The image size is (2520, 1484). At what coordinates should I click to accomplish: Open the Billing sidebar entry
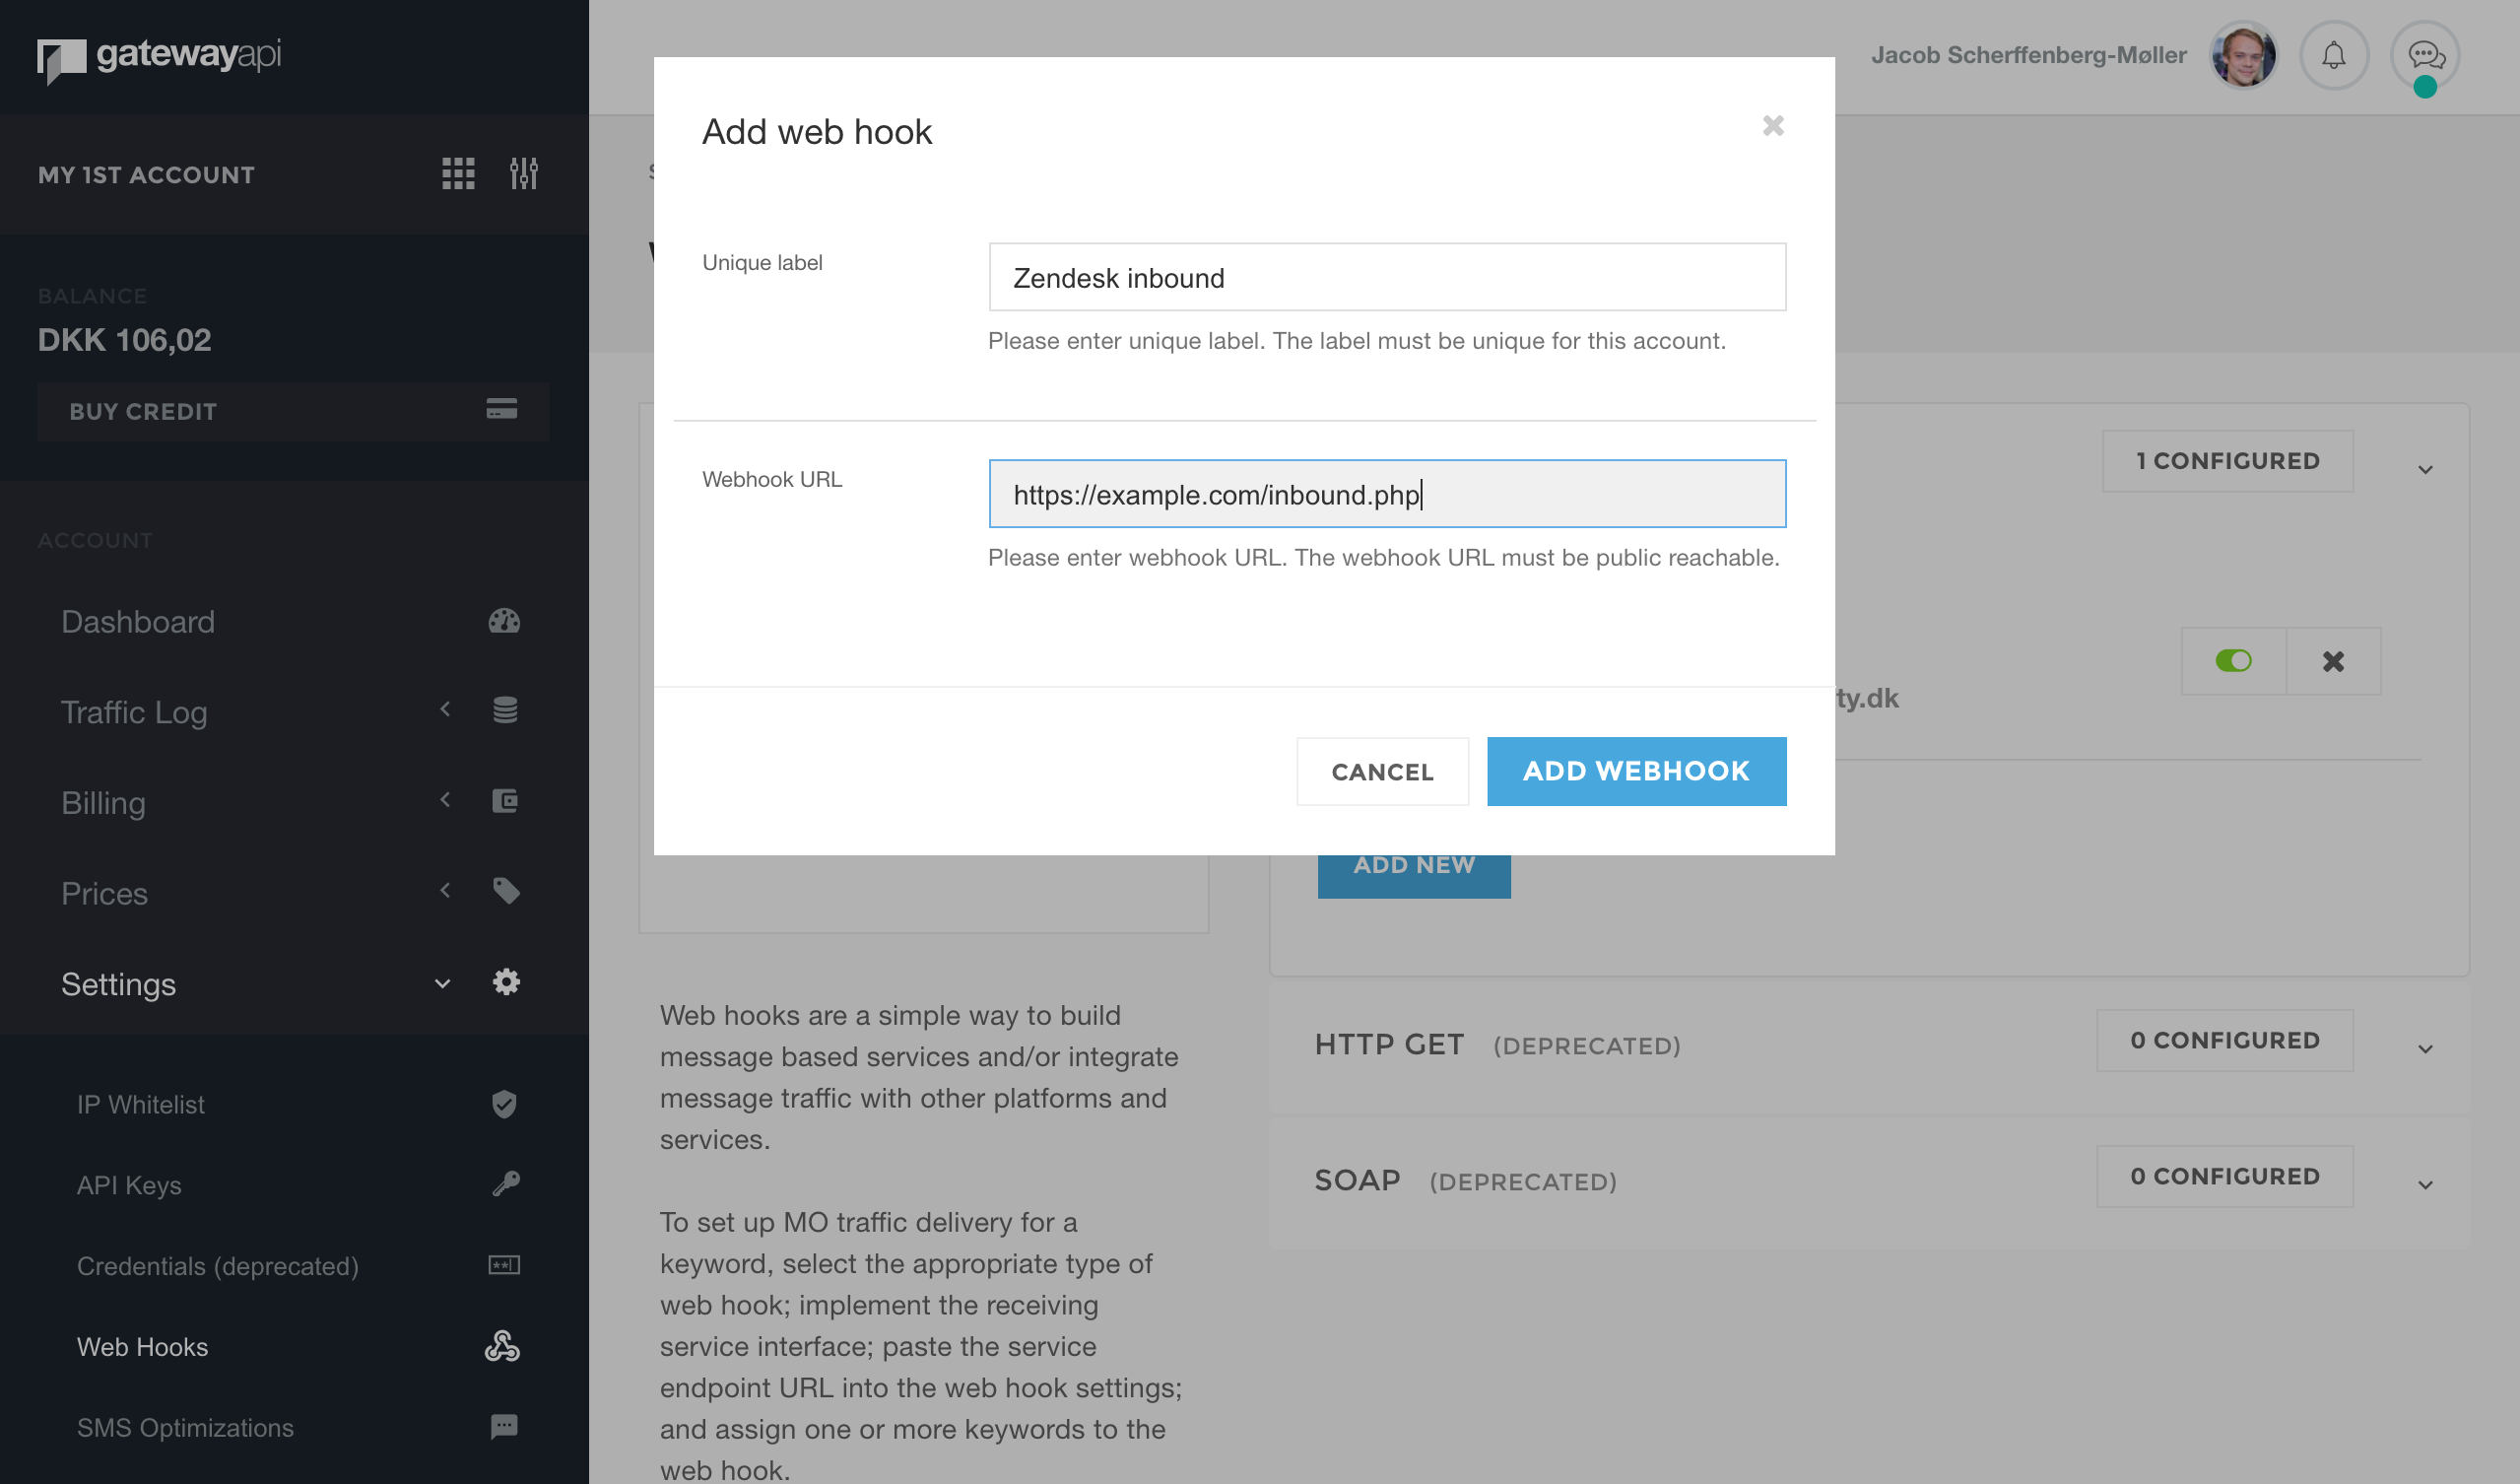[103, 803]
